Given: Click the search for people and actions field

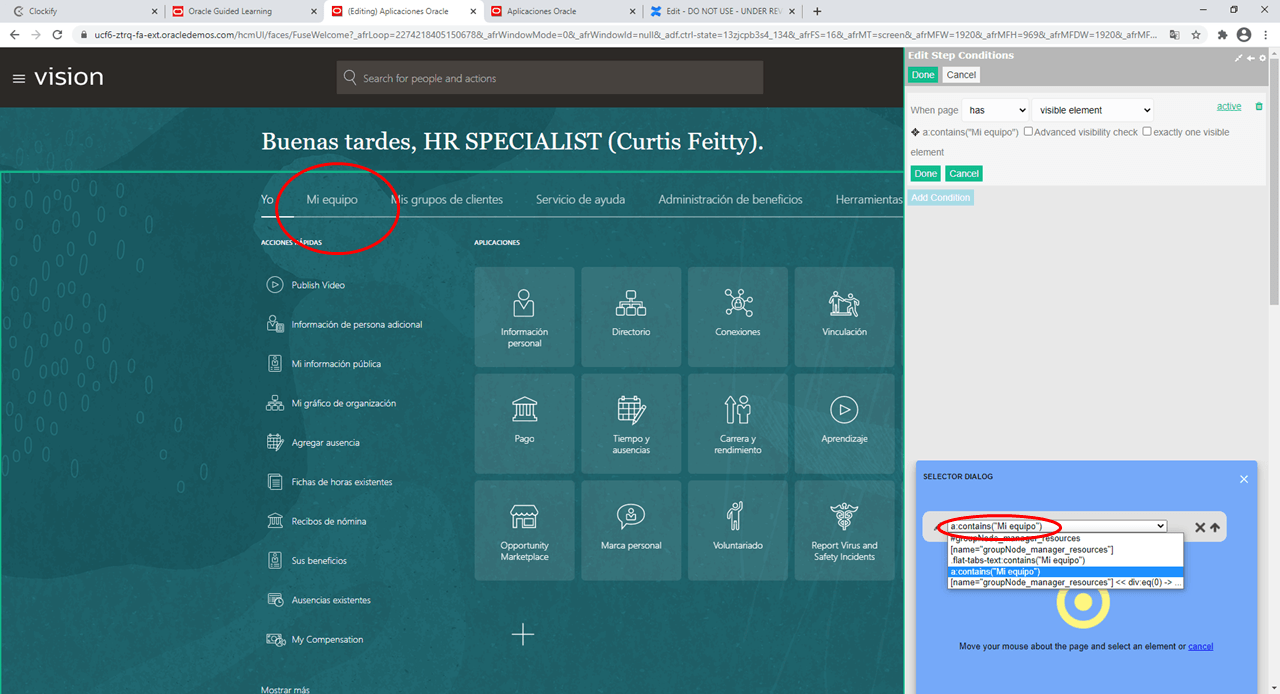Looking at the screenshot, I should coord(550,78).
